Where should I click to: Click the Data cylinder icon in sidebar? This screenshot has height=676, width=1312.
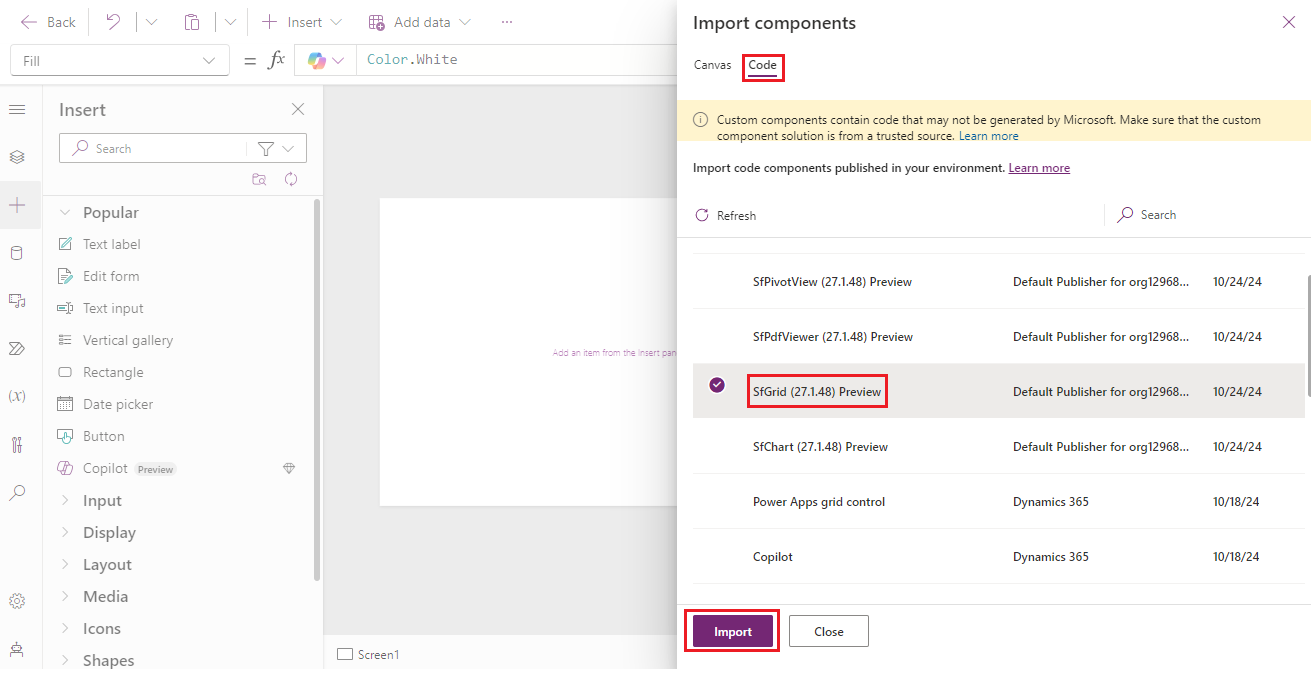tap(17, 253)
